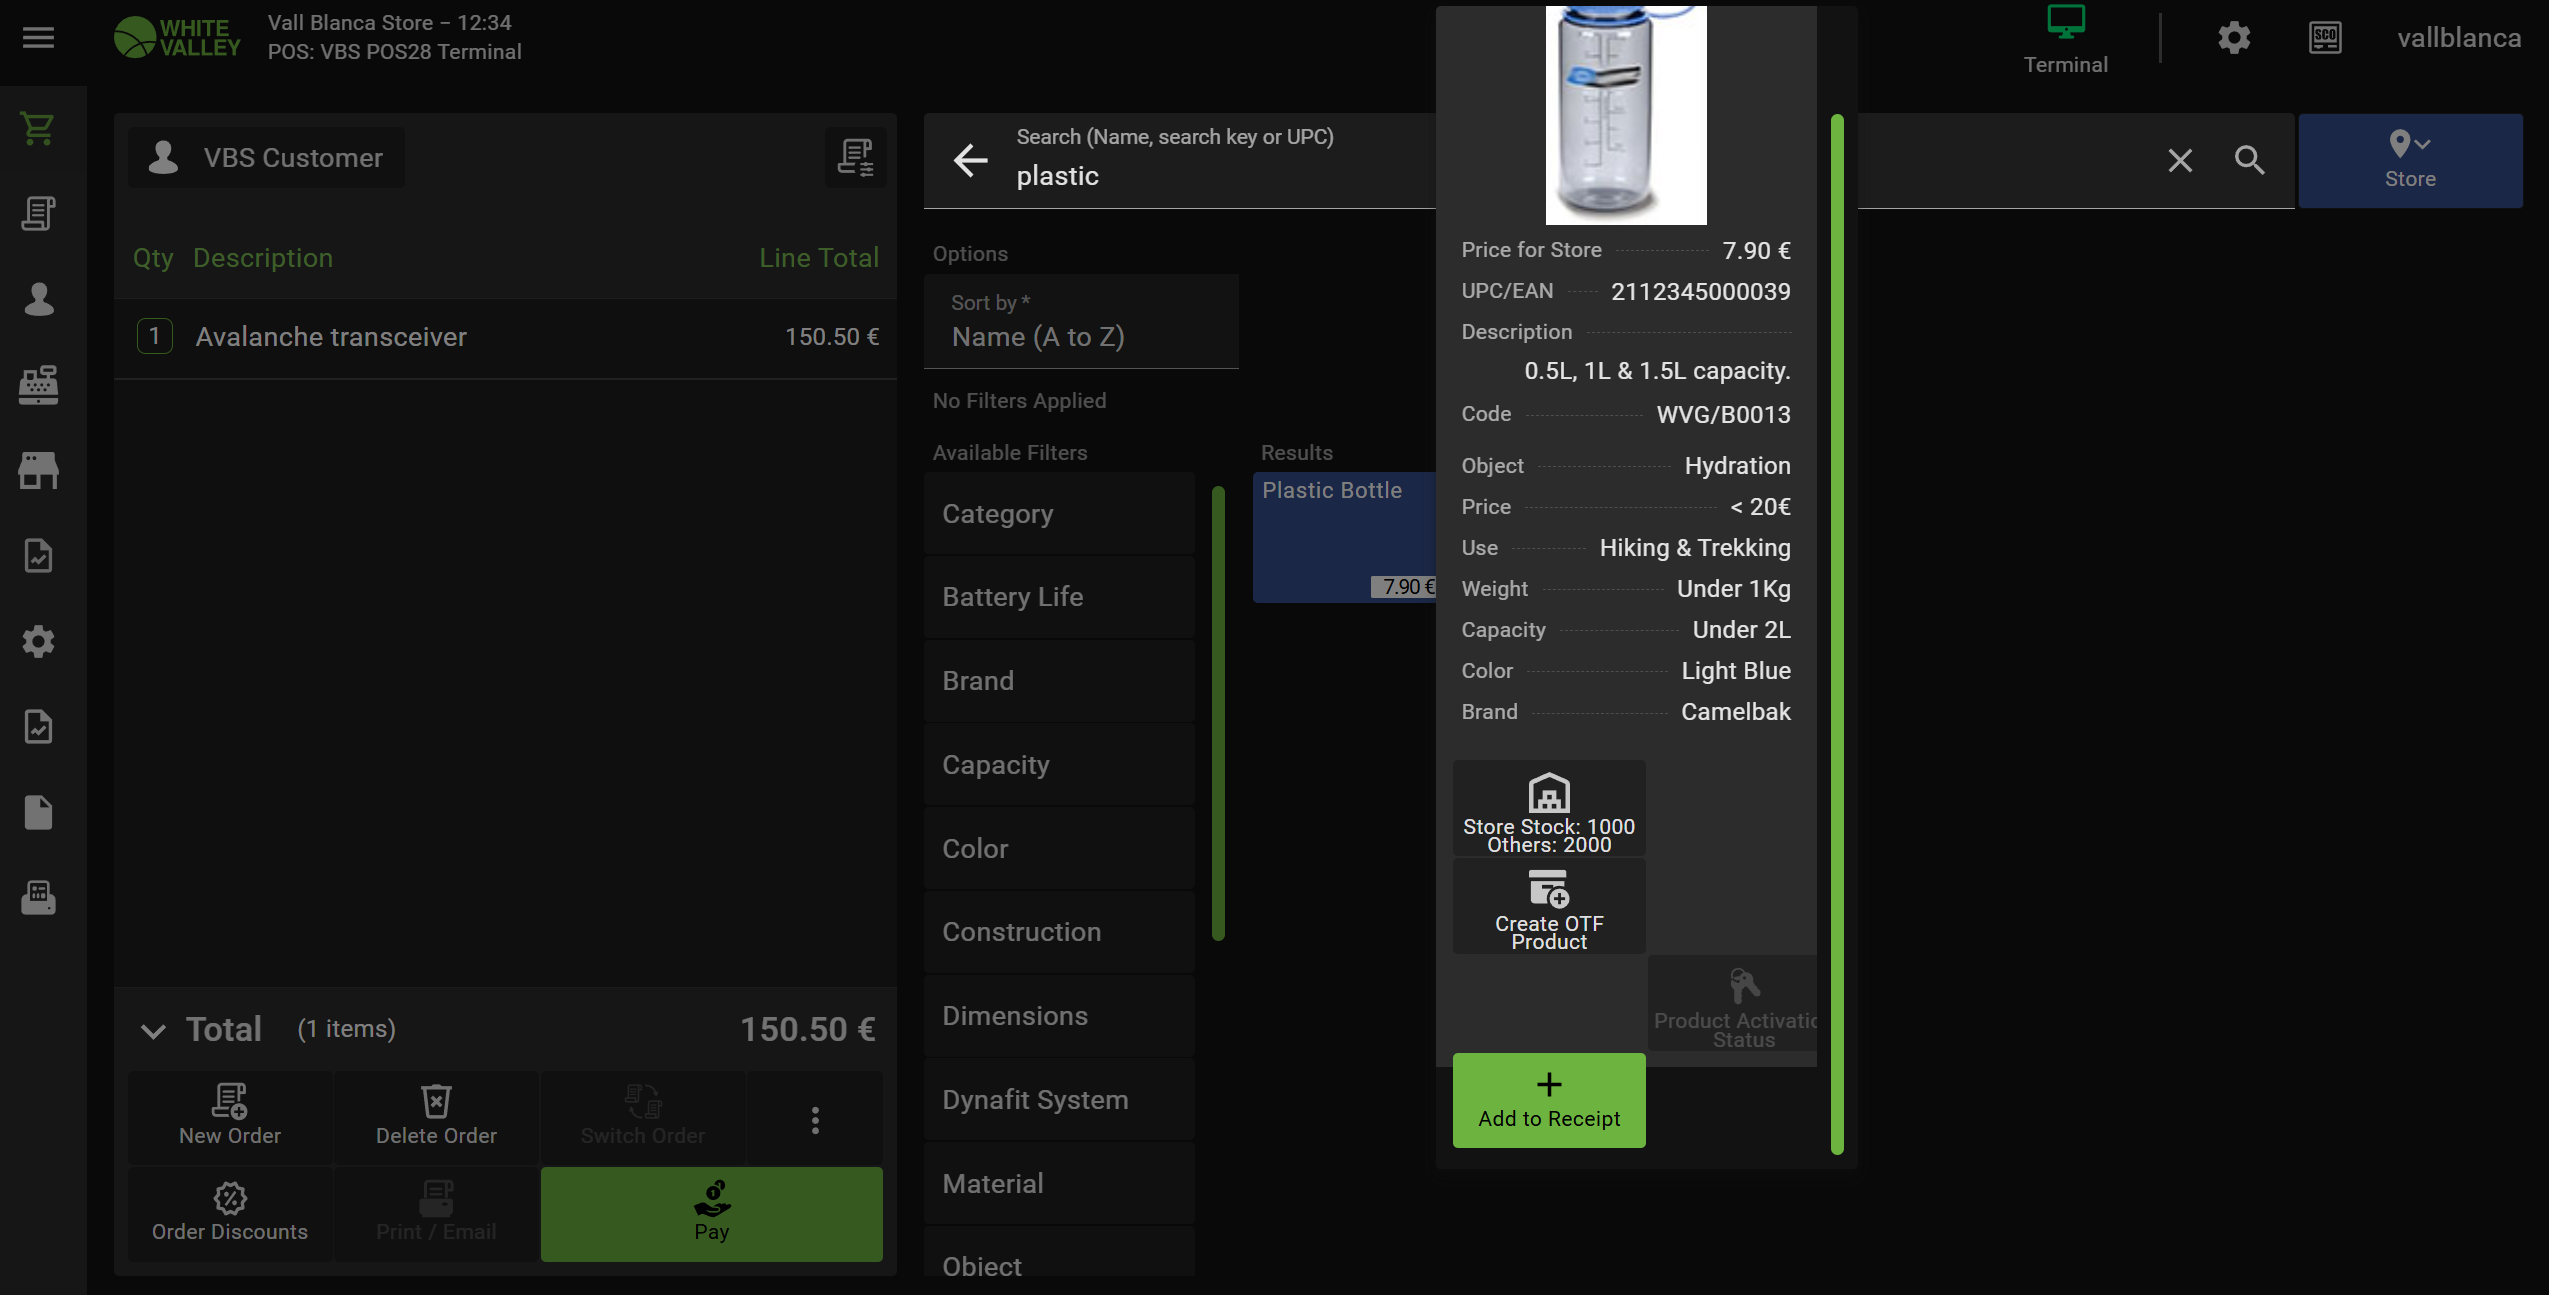Open receipt properties icon beside customer
2549x1295 pixels.
coord(855,158)
